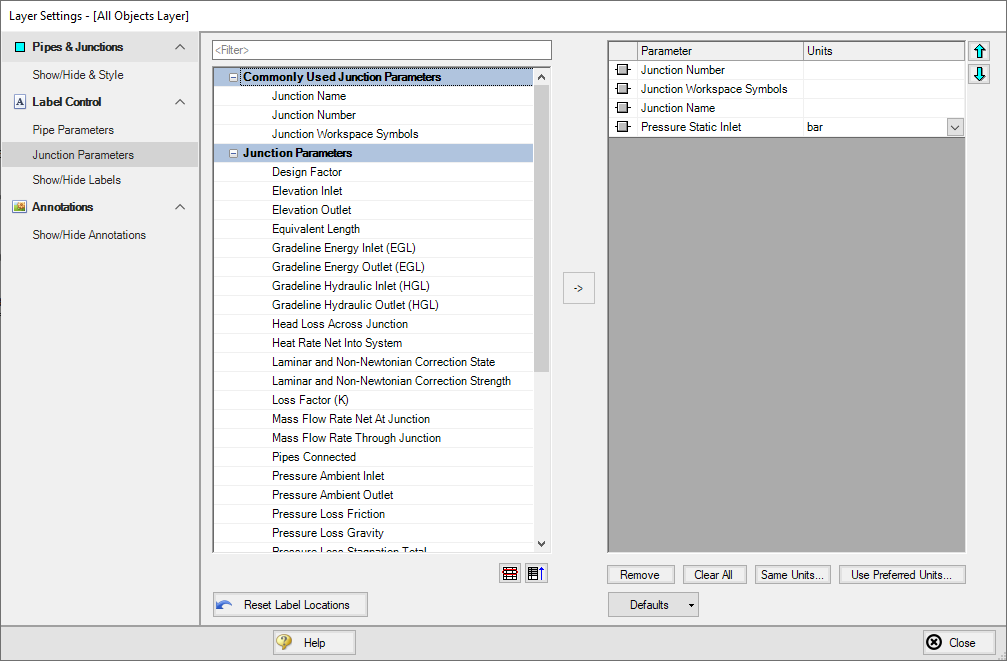Collapse the Pipes & Junctions section chevron
Viewport: 1007px width, 661px height.
coord(180,47)
